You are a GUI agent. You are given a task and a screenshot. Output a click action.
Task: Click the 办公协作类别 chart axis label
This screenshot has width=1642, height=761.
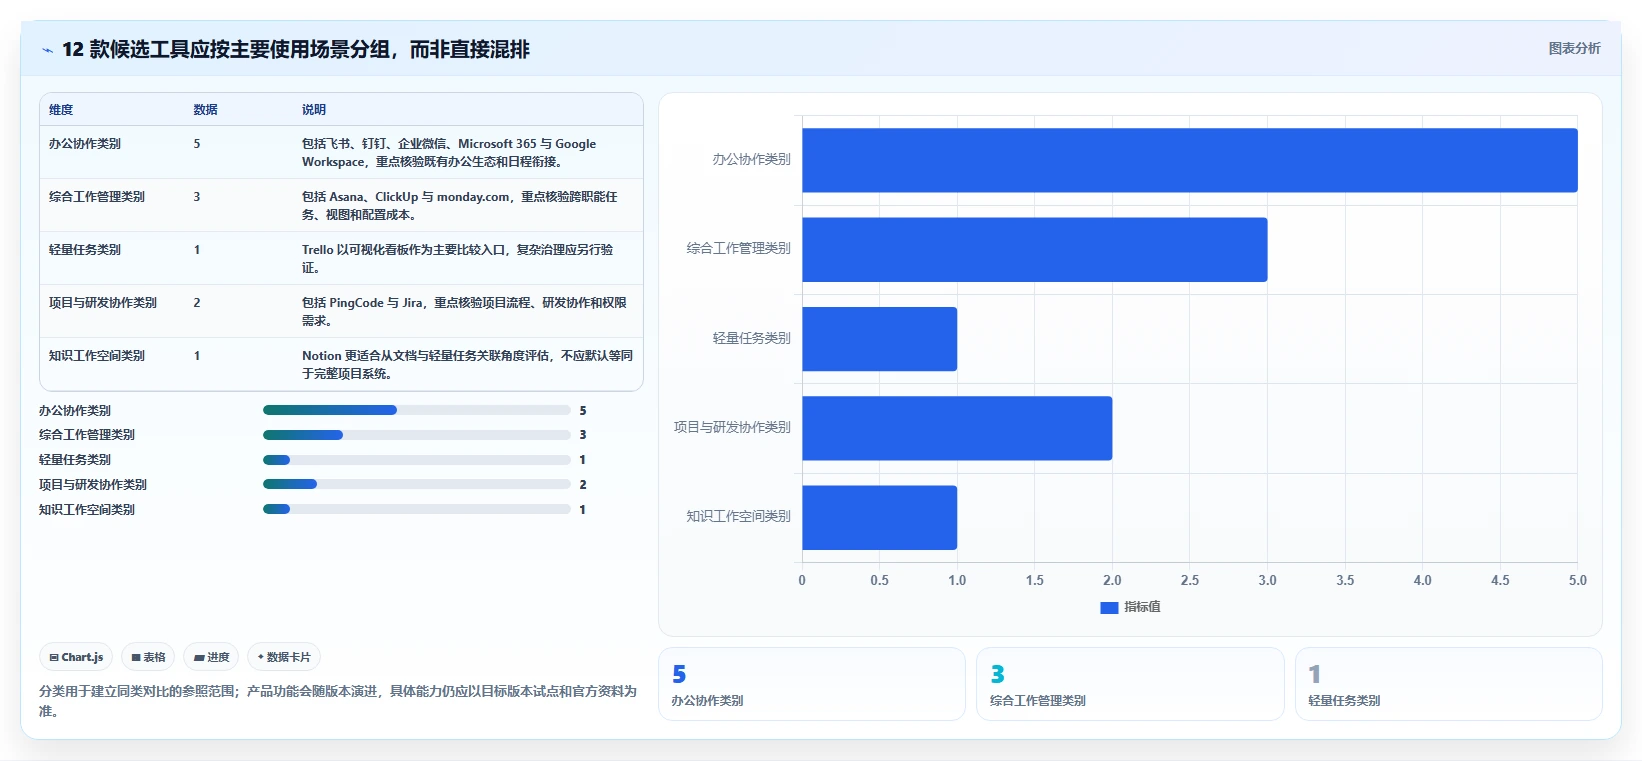(x=751, y=159)
